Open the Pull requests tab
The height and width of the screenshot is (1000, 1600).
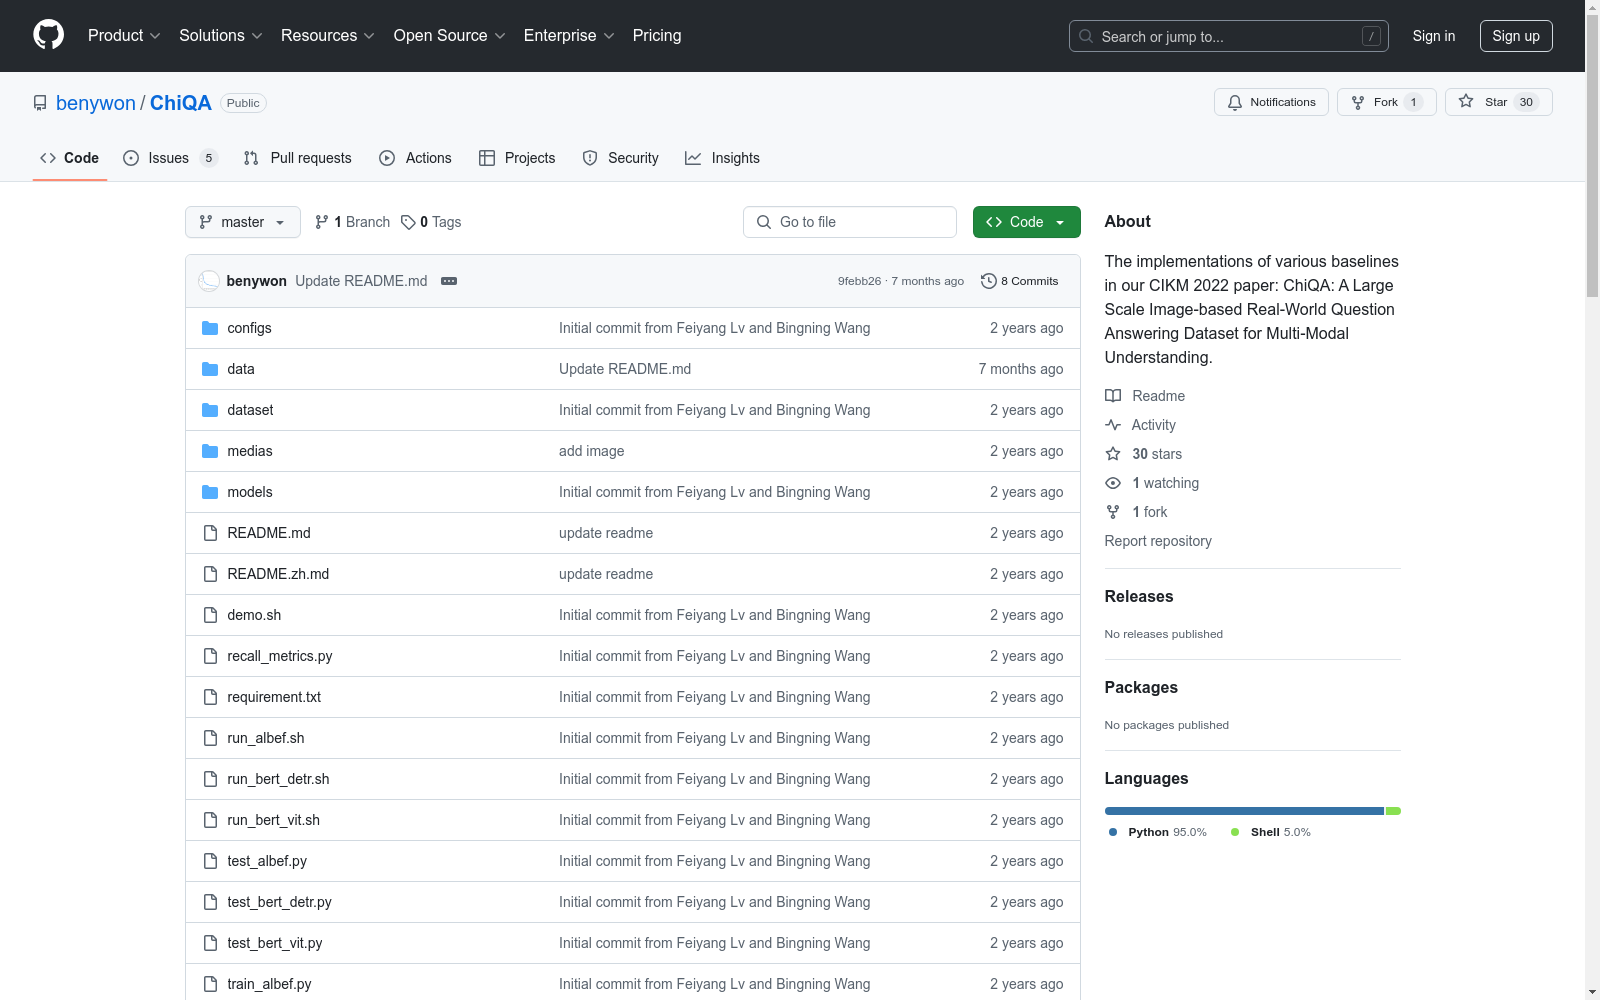[x=298, y=158]
